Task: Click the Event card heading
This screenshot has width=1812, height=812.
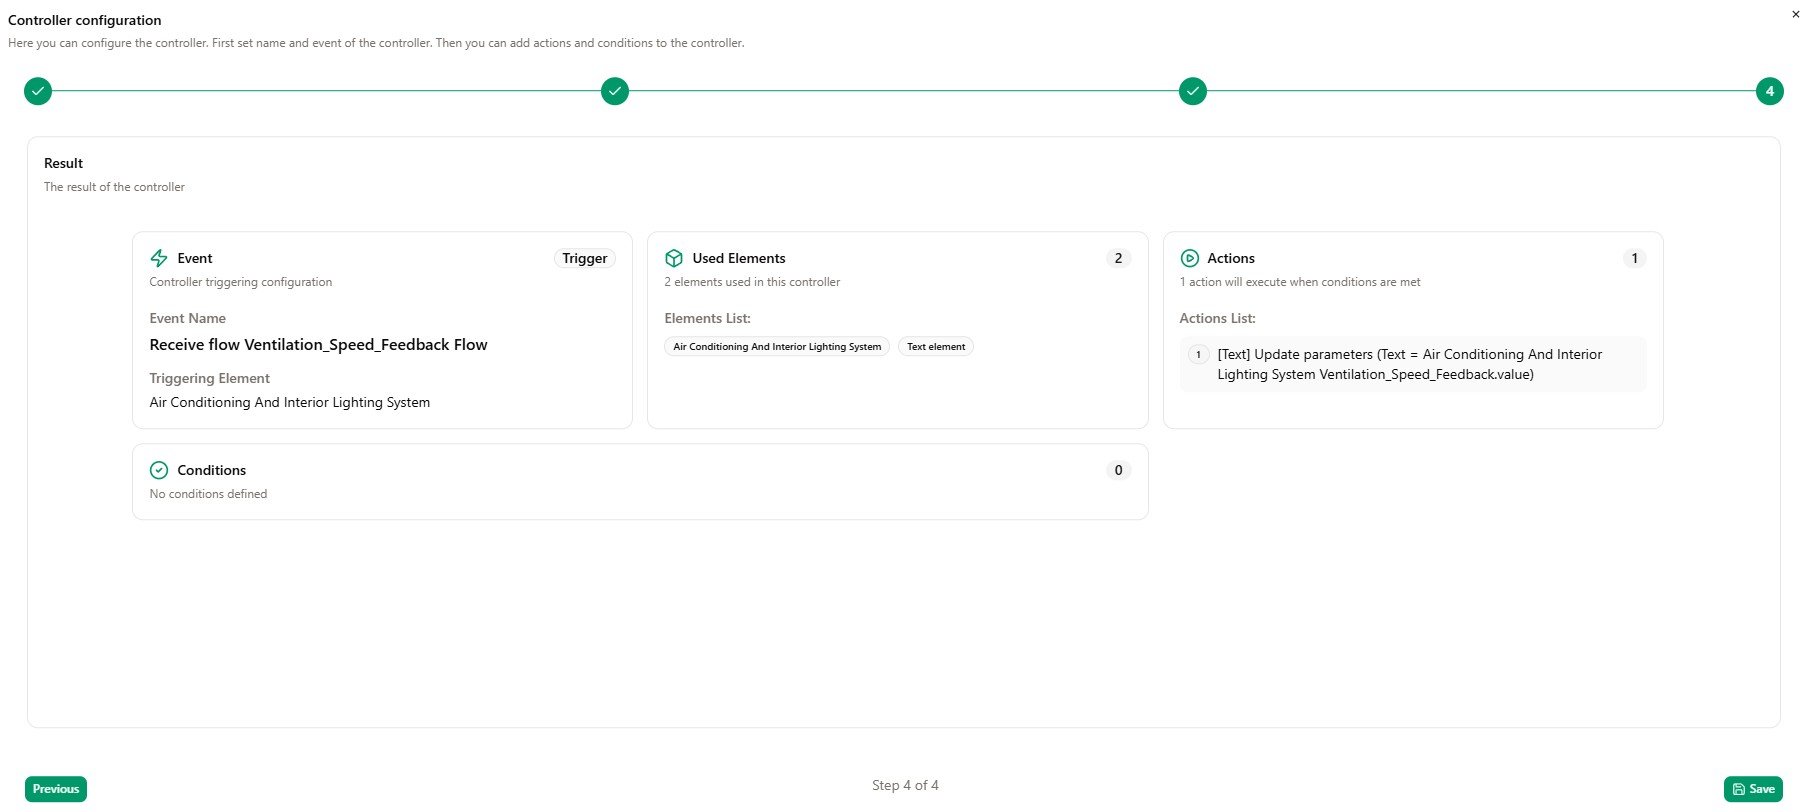Action: (x=195, y=258)
